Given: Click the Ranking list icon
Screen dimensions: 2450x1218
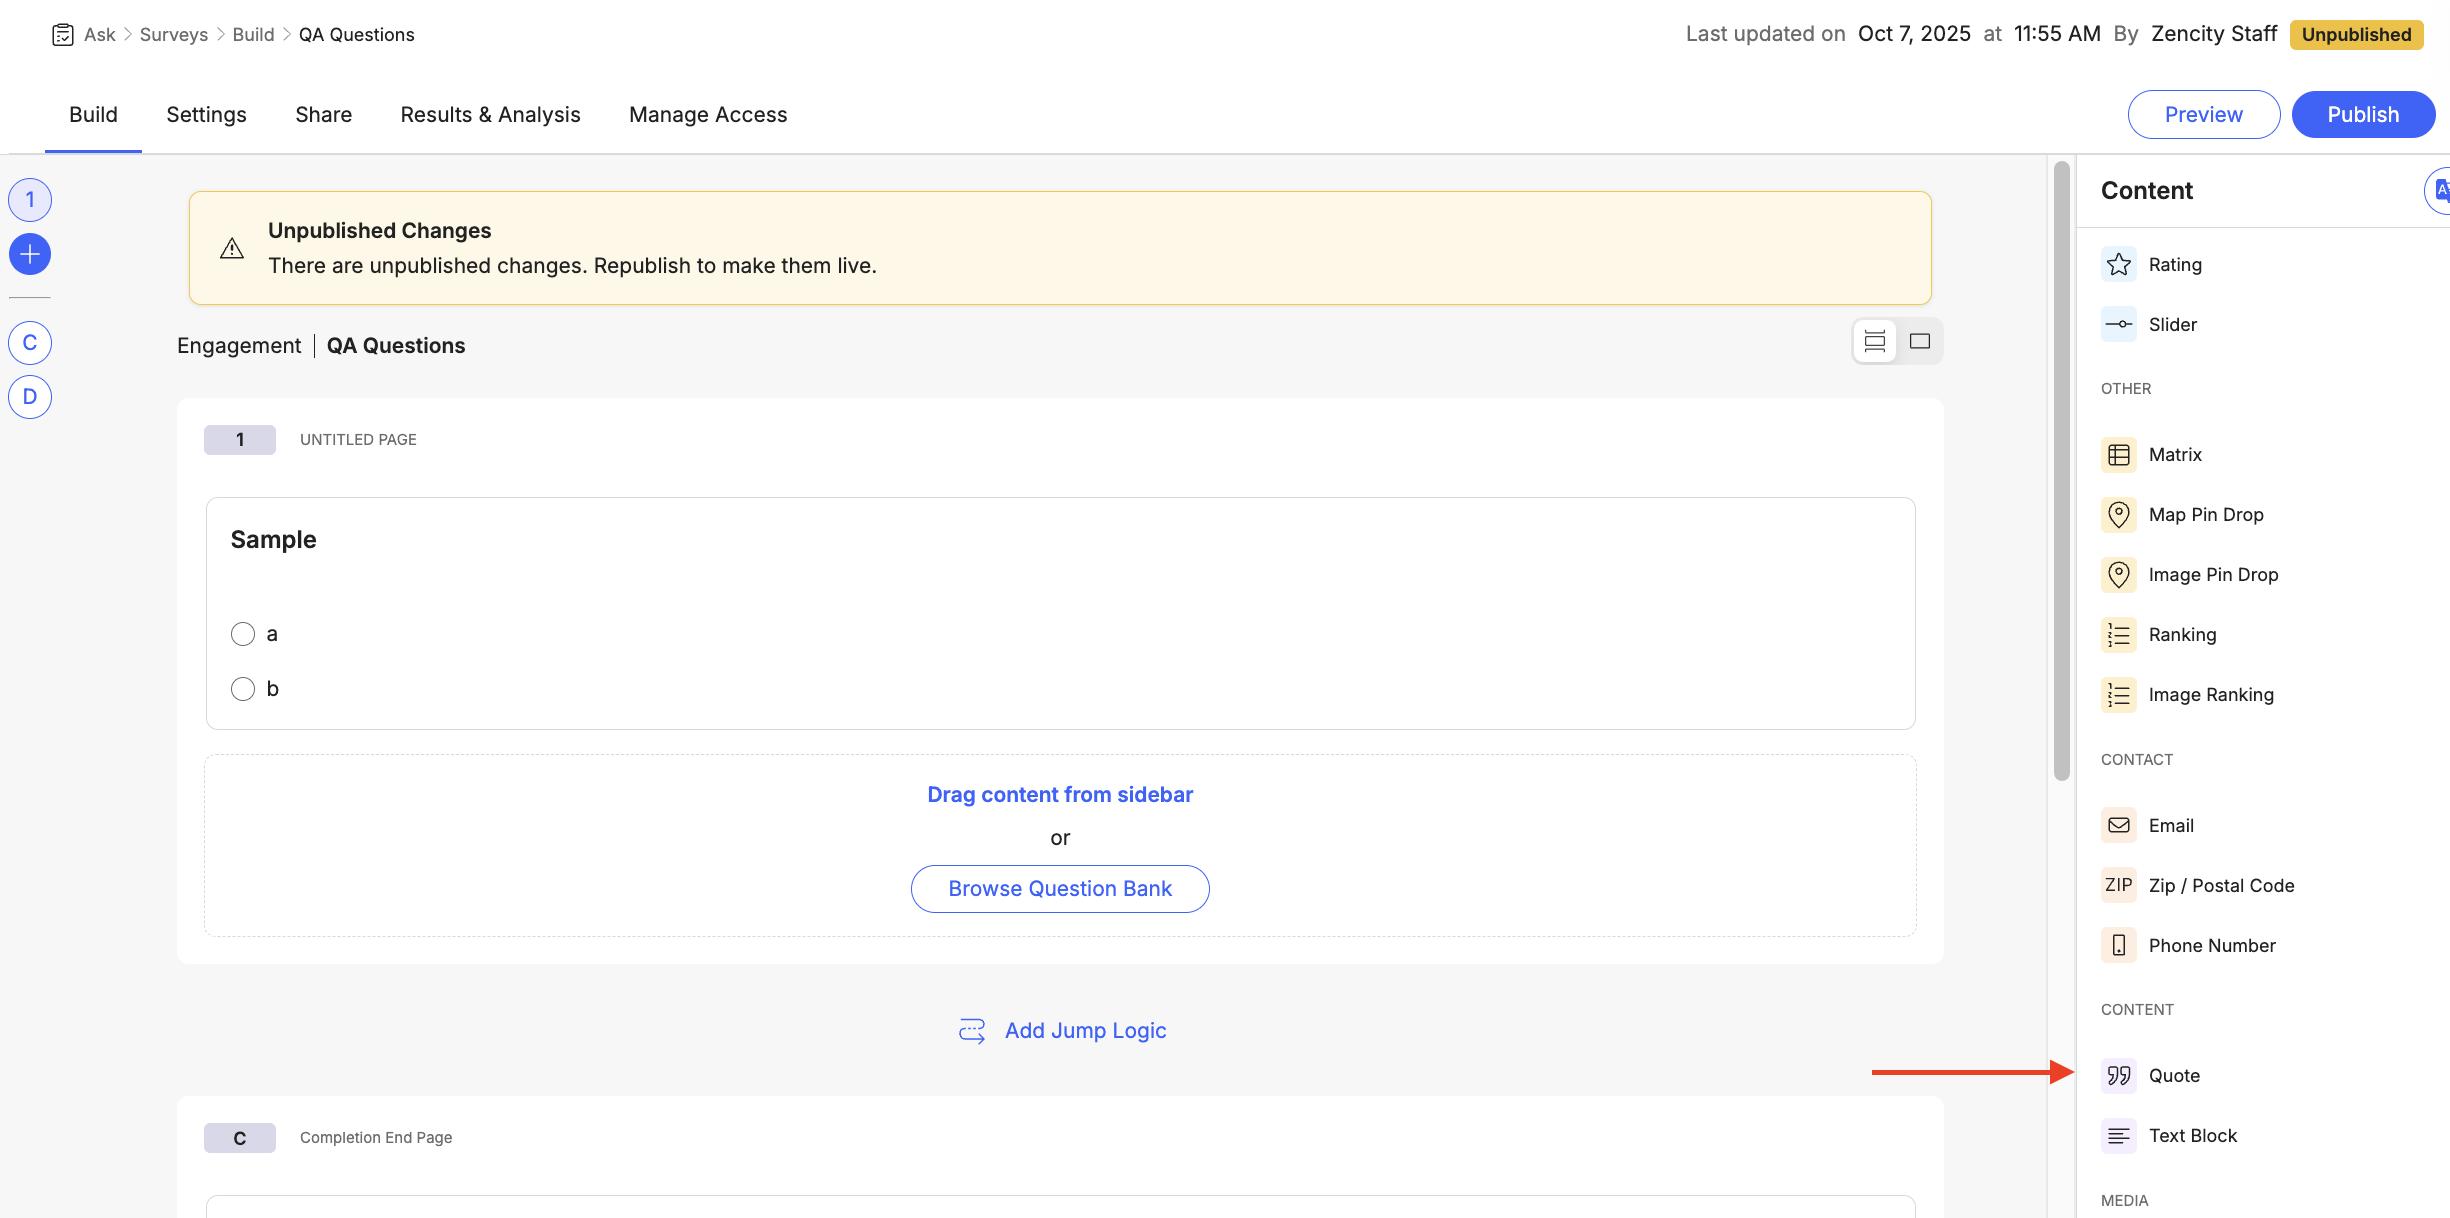Looking at the screenshot, I should coord(2118,635).
